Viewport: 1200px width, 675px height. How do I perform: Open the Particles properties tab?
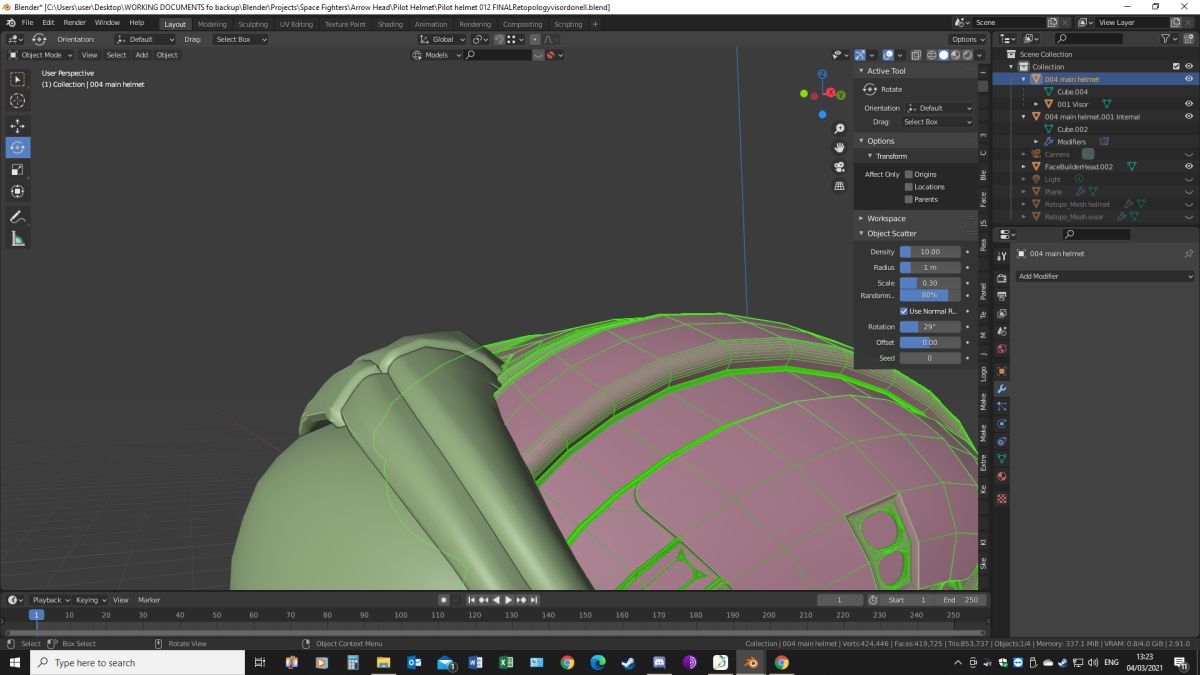click(1001, 406)
